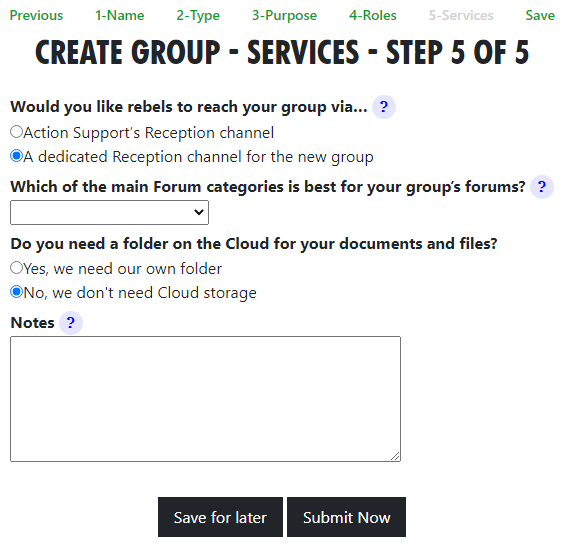Open help icon next to Forum categories question

tap(542, 187)
